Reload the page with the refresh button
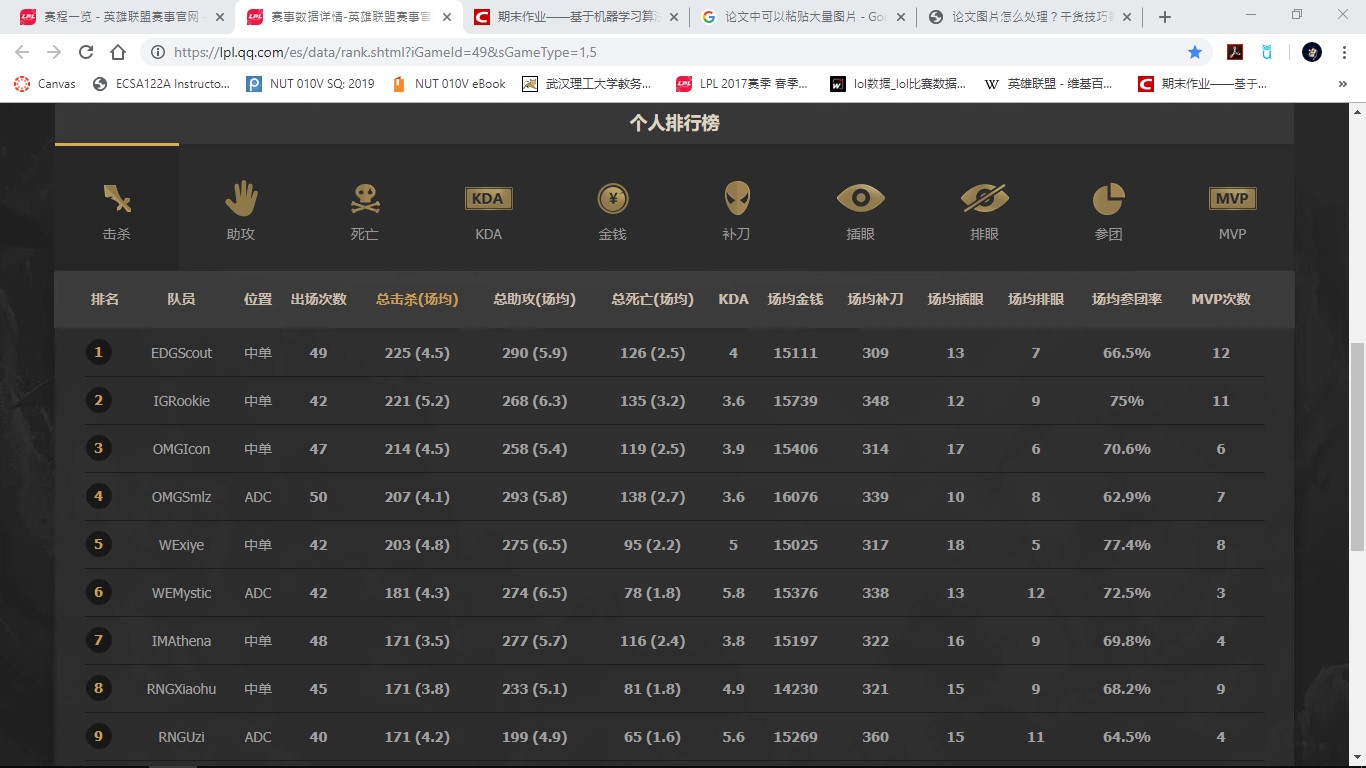Viewport: 1366px width, 768px height. 86,52
